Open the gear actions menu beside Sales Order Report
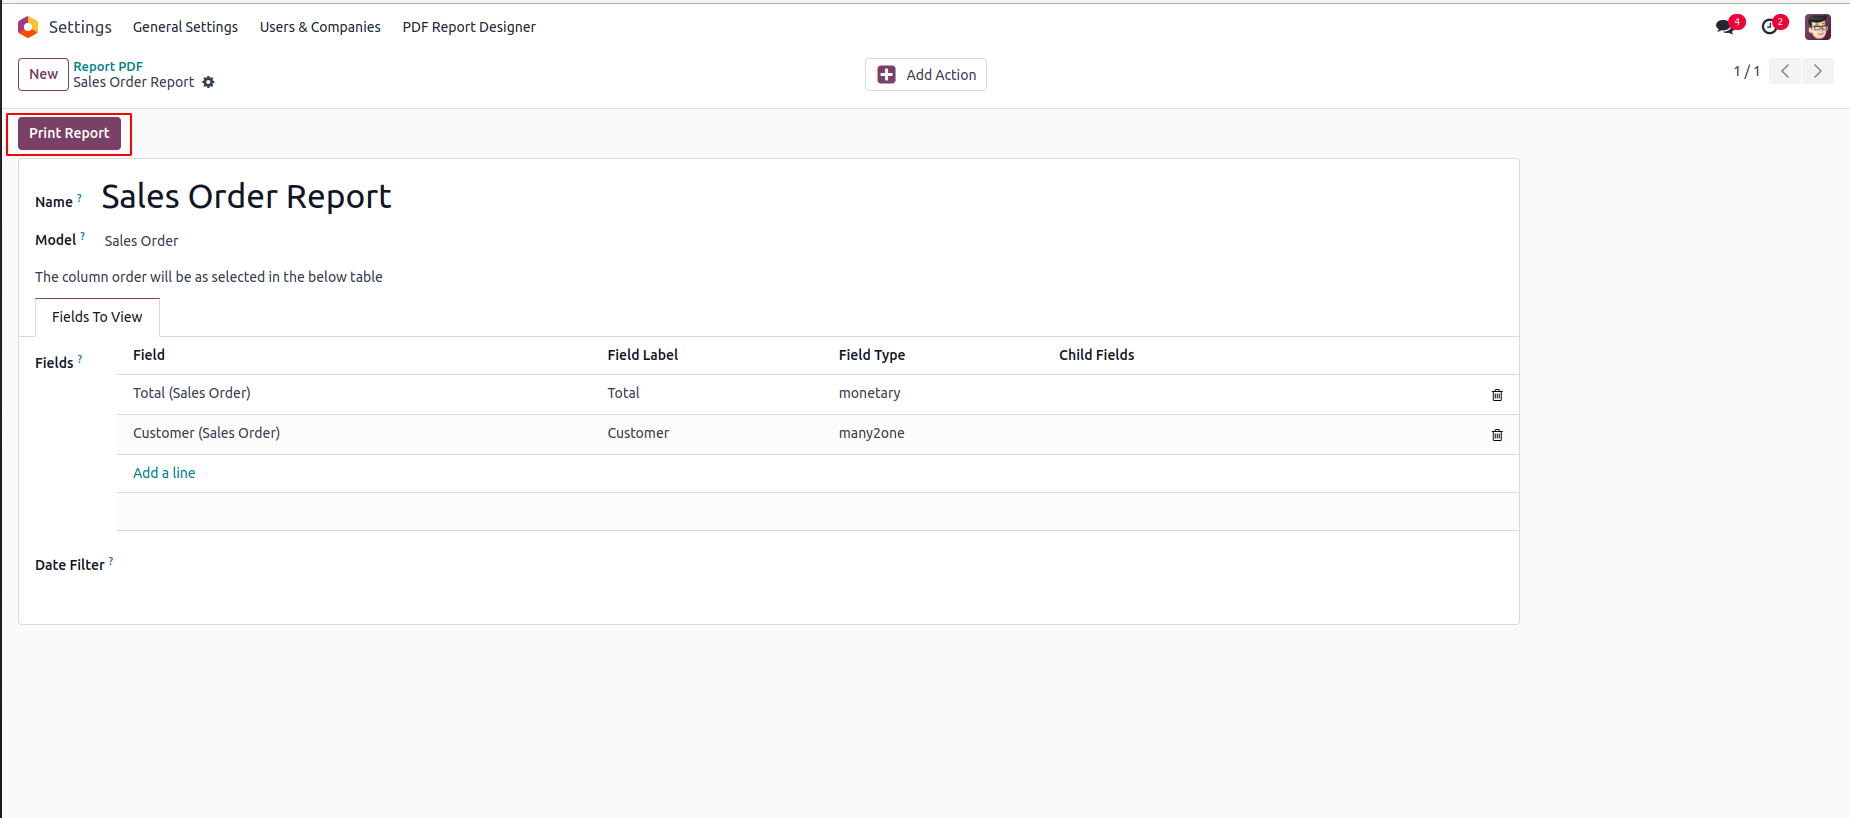This screenshot has height=818, width=1850. coord(208,82)
